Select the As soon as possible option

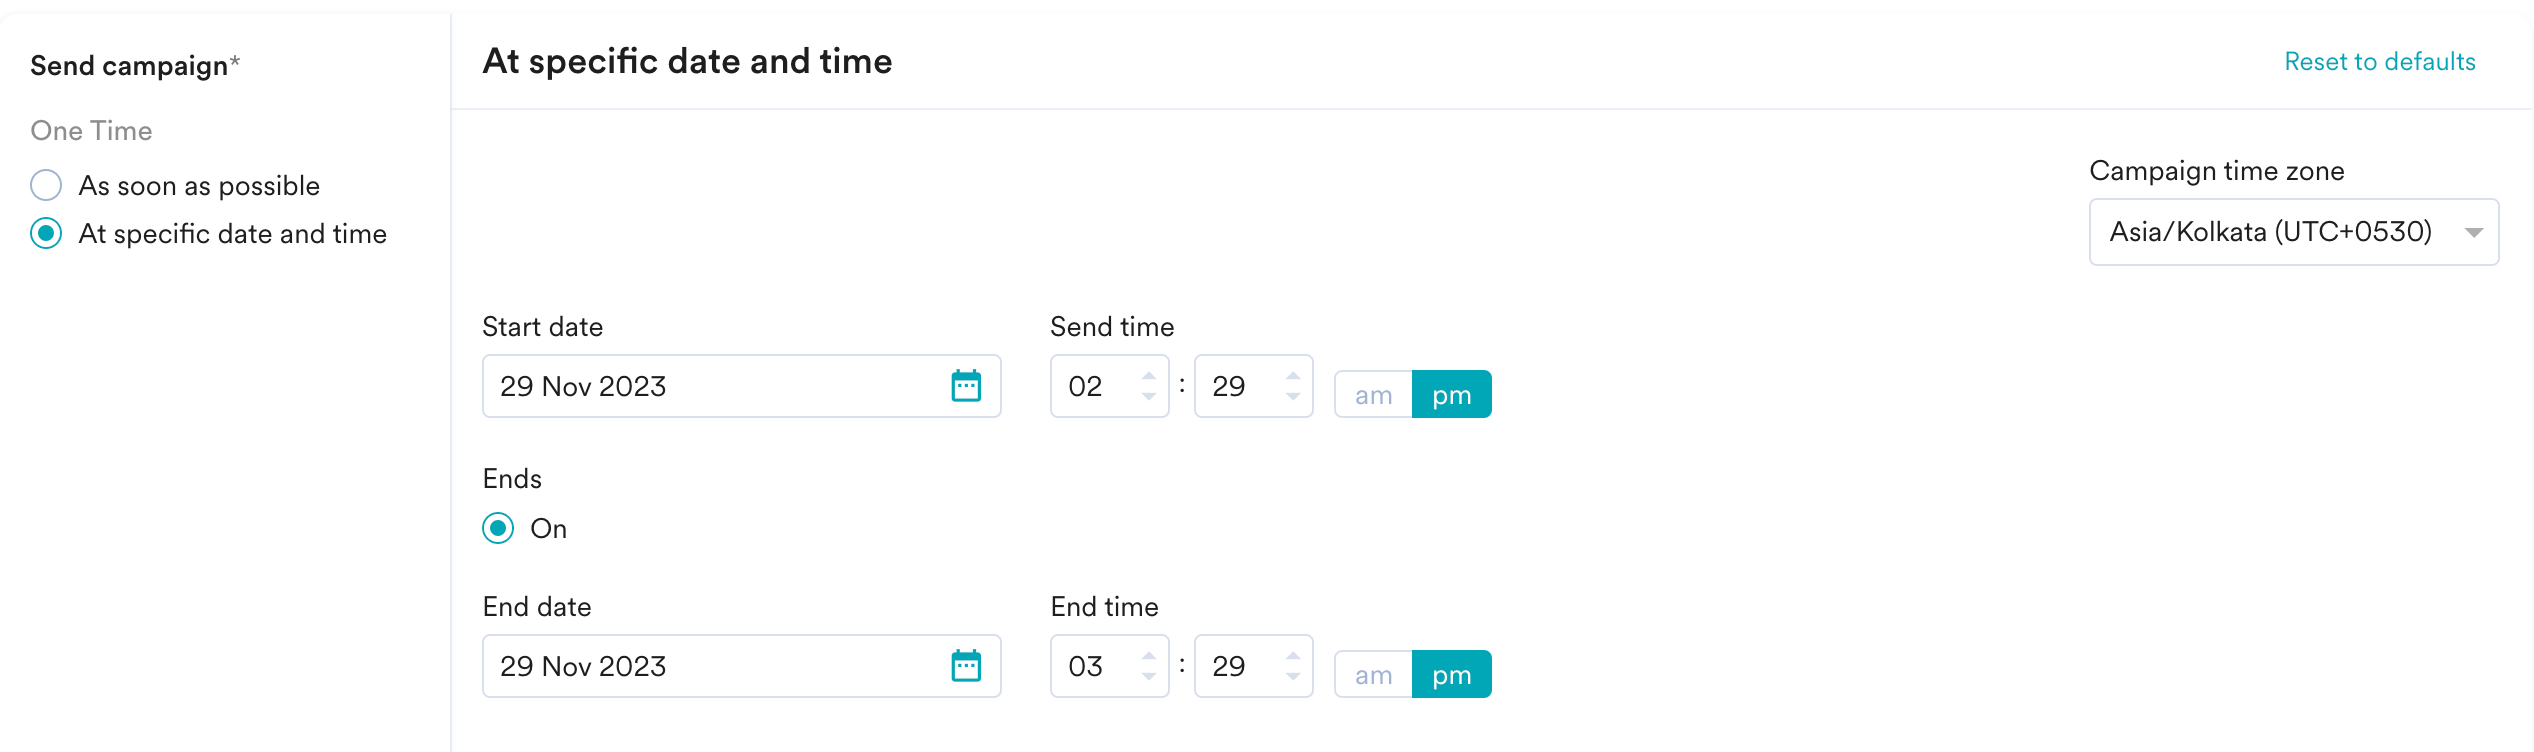point(46,185)
